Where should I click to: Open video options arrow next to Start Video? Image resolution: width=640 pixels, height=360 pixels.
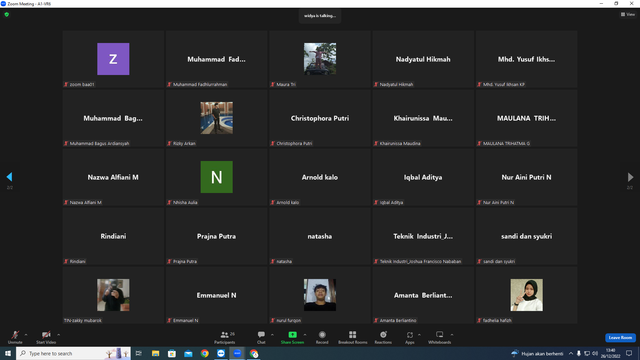tap(59, 335)
